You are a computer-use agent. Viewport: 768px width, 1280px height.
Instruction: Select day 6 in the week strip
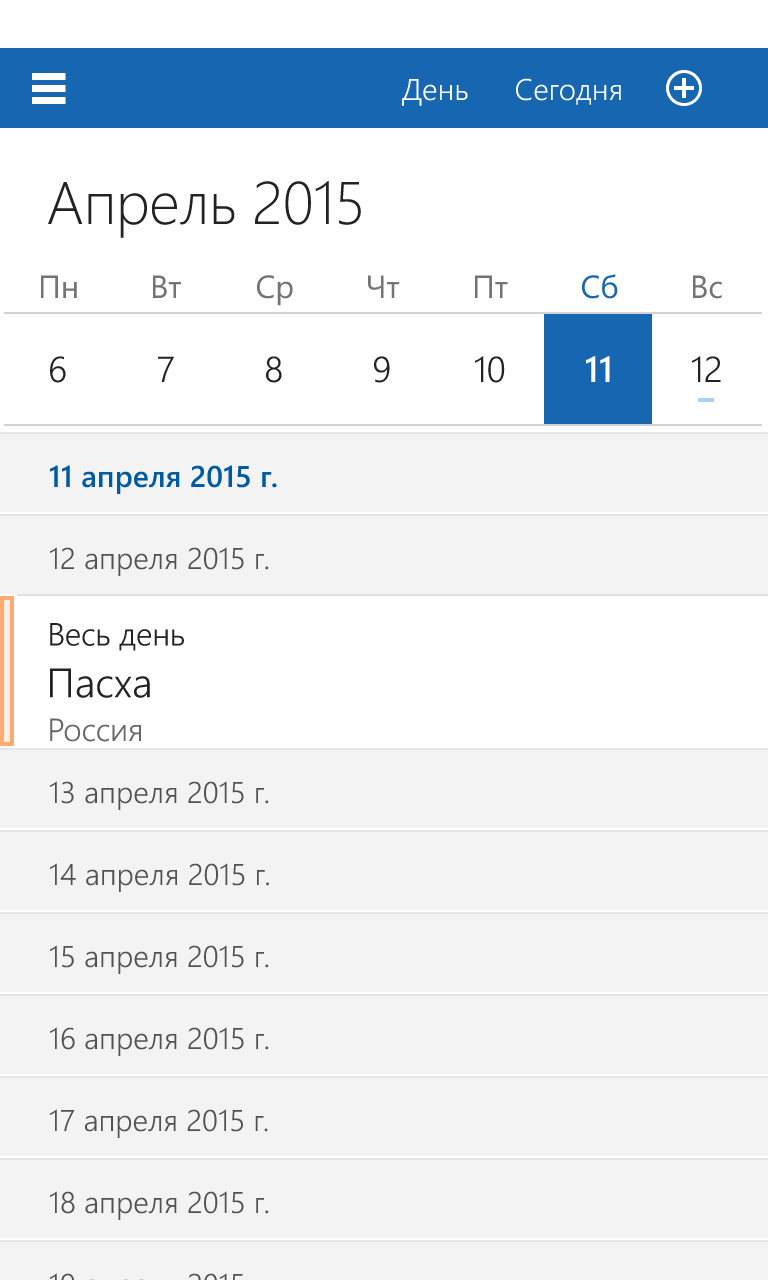[x=58, y=370]
